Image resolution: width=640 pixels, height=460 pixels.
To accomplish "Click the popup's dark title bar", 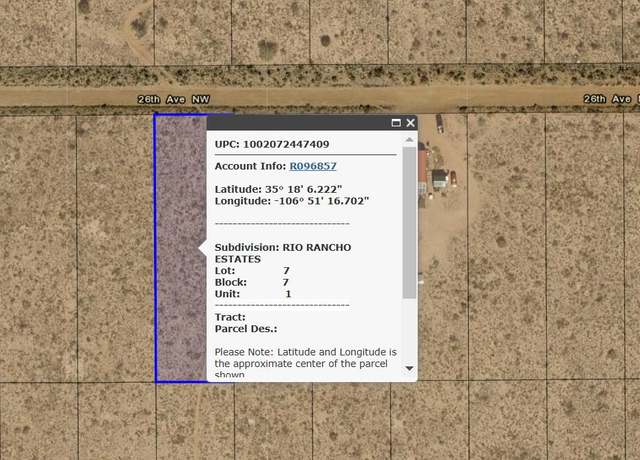I will pyautogui.click(x=298, y=123).
